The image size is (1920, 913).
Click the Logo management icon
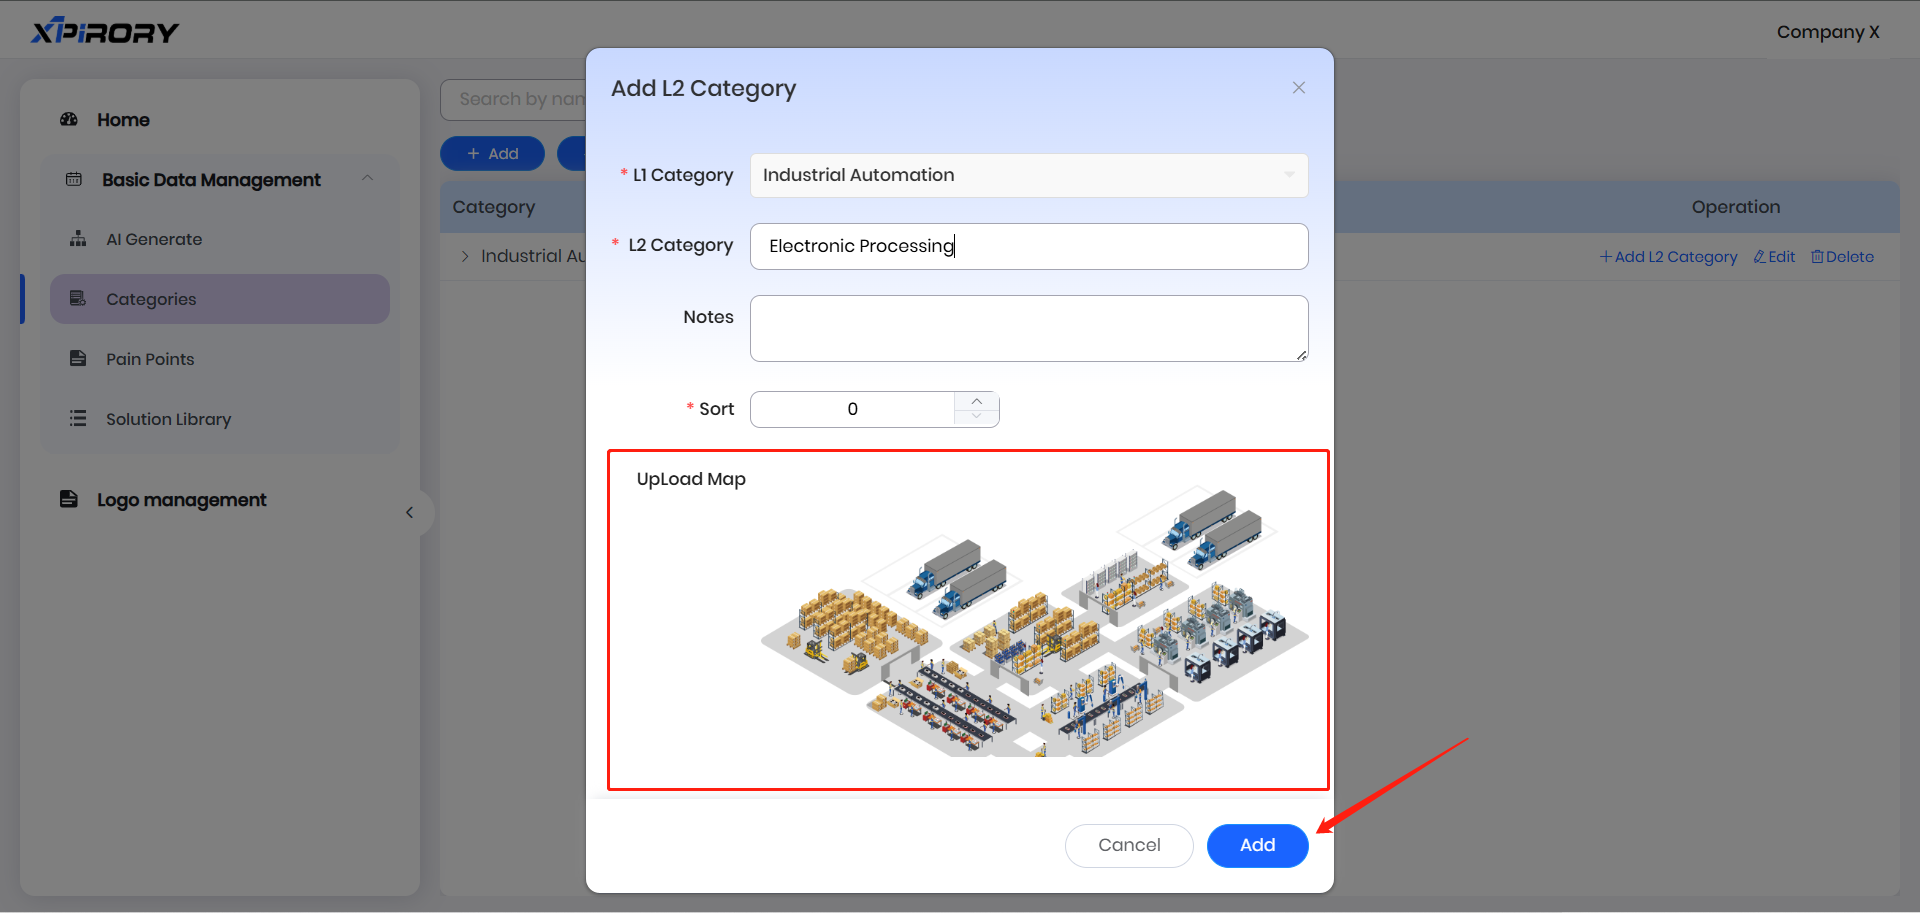tap(69, 499)
